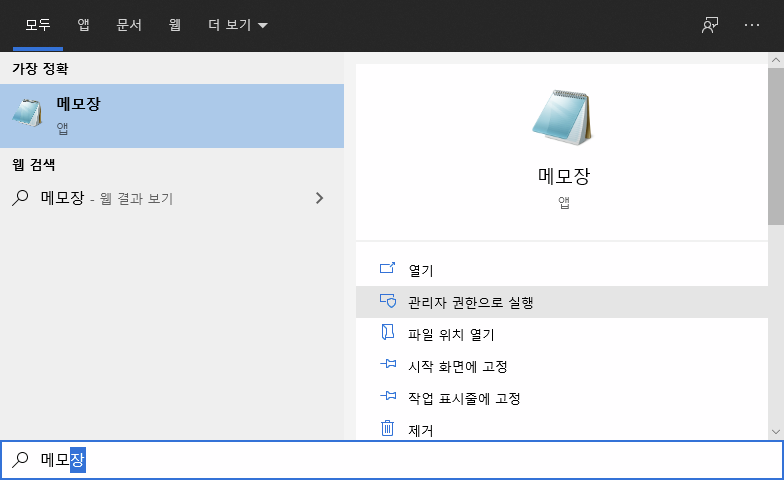The width and height of the screenshot is (784, 480).
Task: Expand the 더 보기 dropdown
Action: click(238, 25)
